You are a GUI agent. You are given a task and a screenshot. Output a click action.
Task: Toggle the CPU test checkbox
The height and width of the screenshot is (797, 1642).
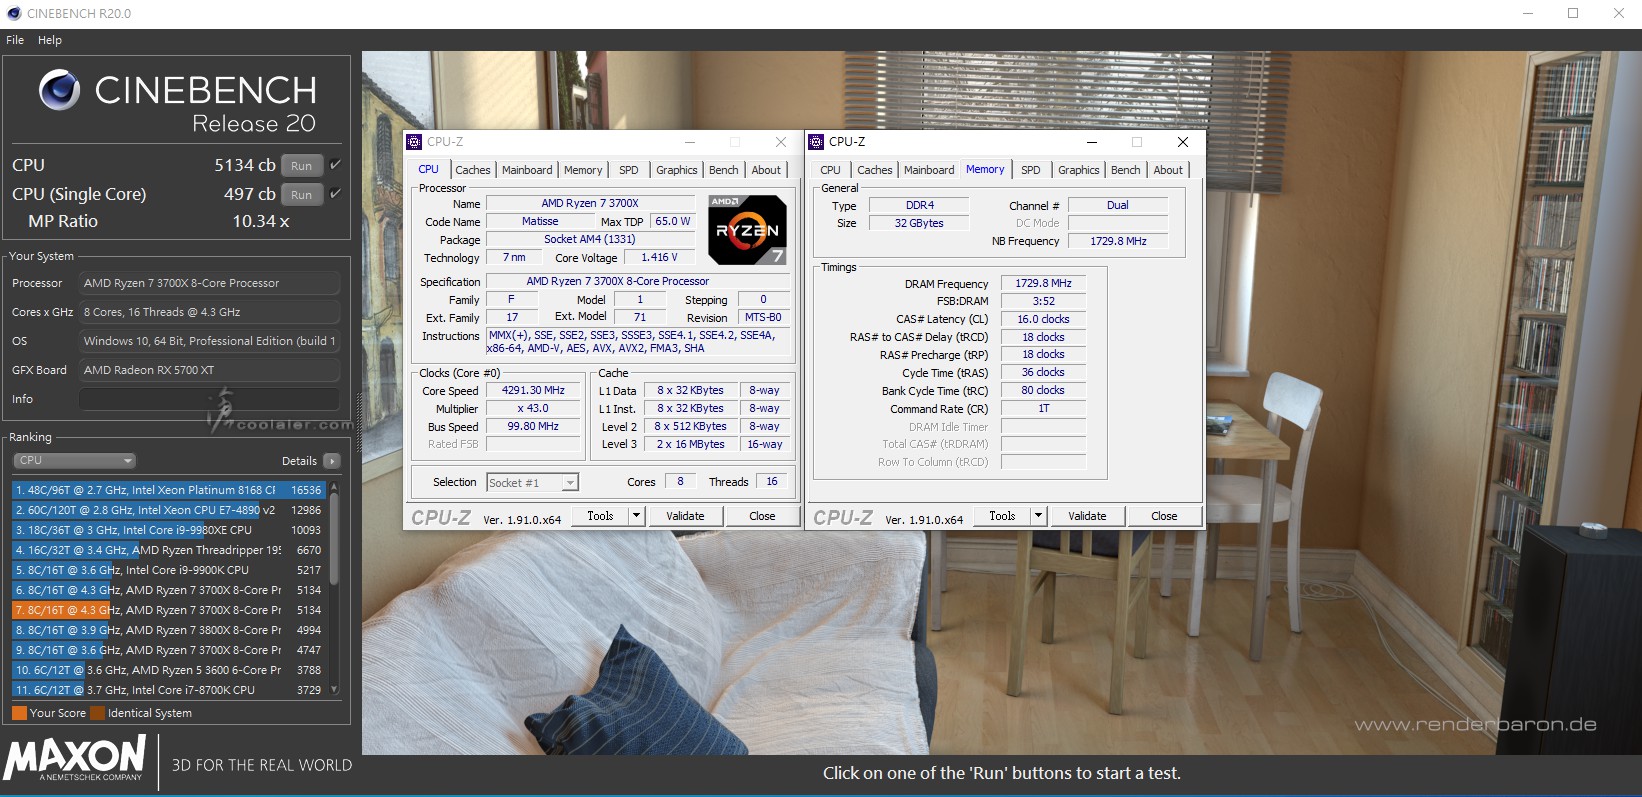(335, 165)
